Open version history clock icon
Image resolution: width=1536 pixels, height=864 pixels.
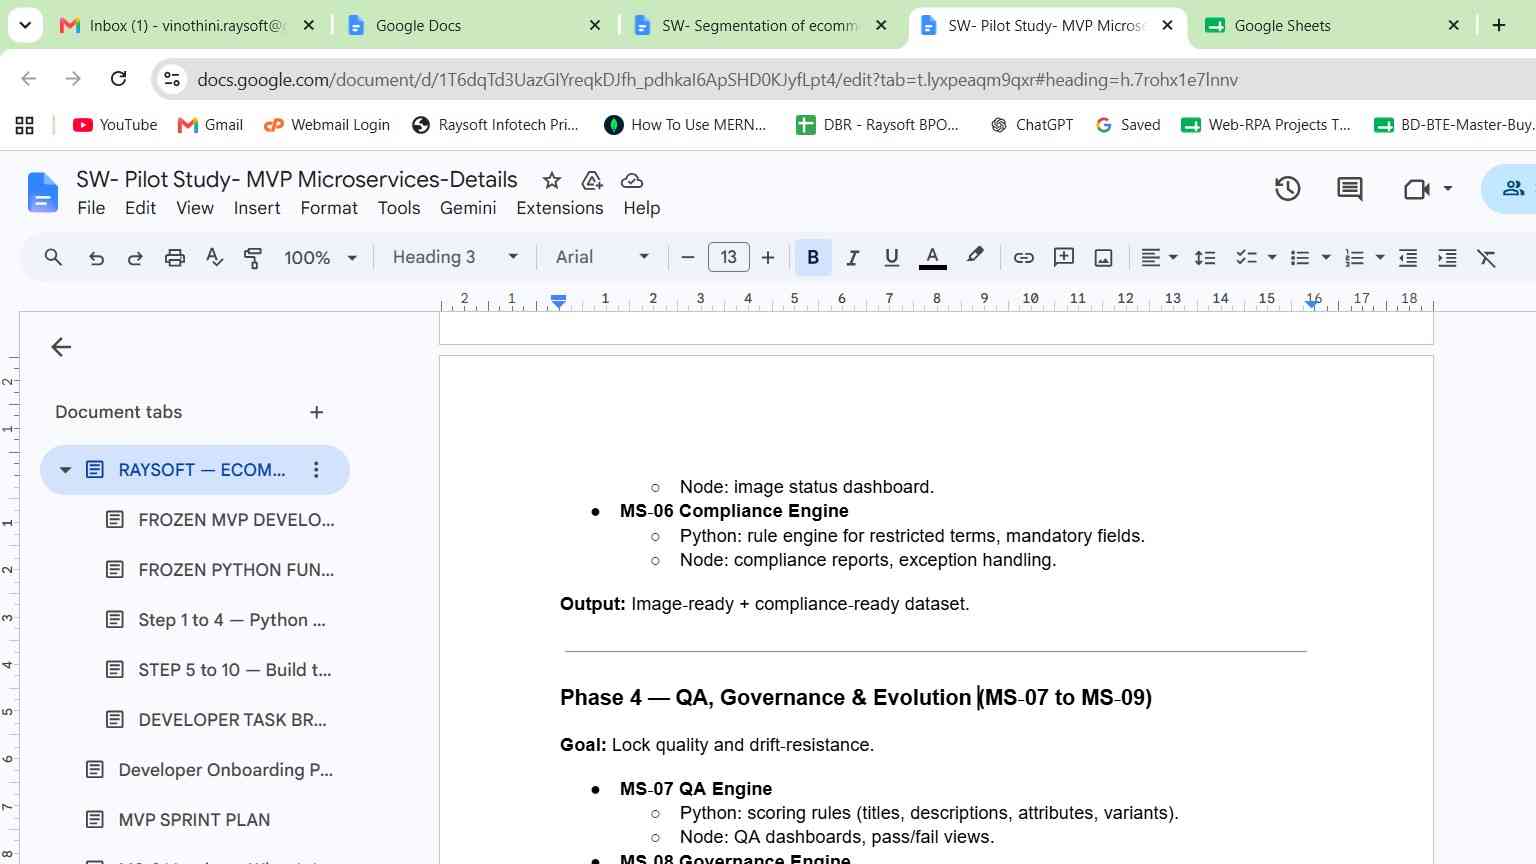pos(1287,188)
